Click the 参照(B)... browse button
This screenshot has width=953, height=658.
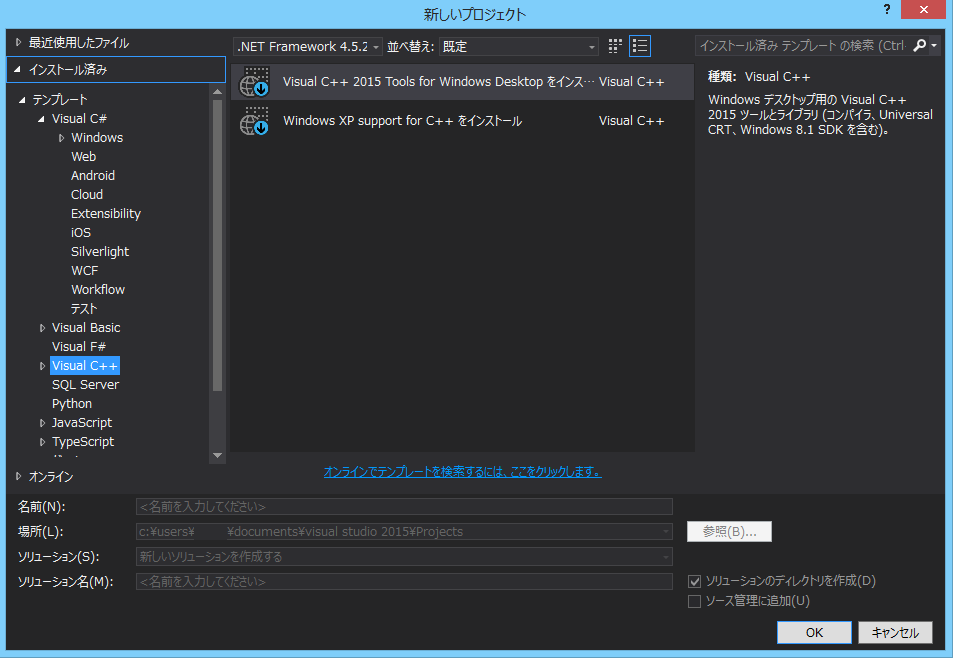pos(729,532)
